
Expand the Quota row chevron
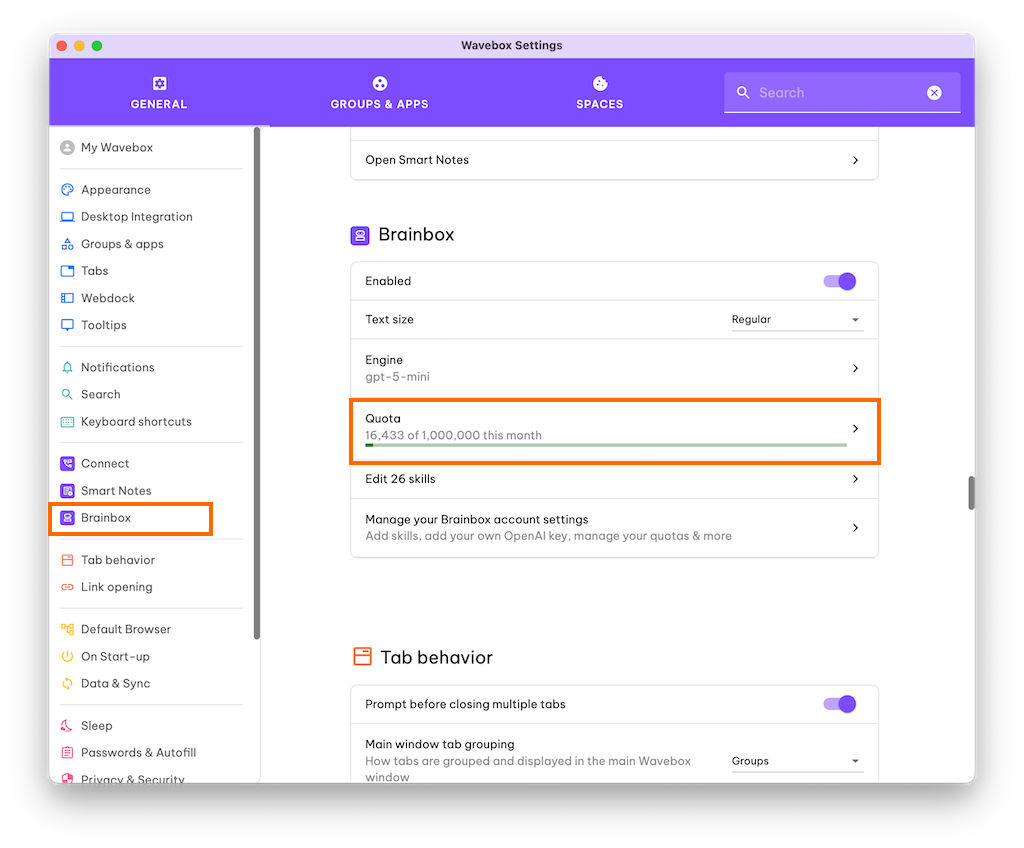click(856, 429)
